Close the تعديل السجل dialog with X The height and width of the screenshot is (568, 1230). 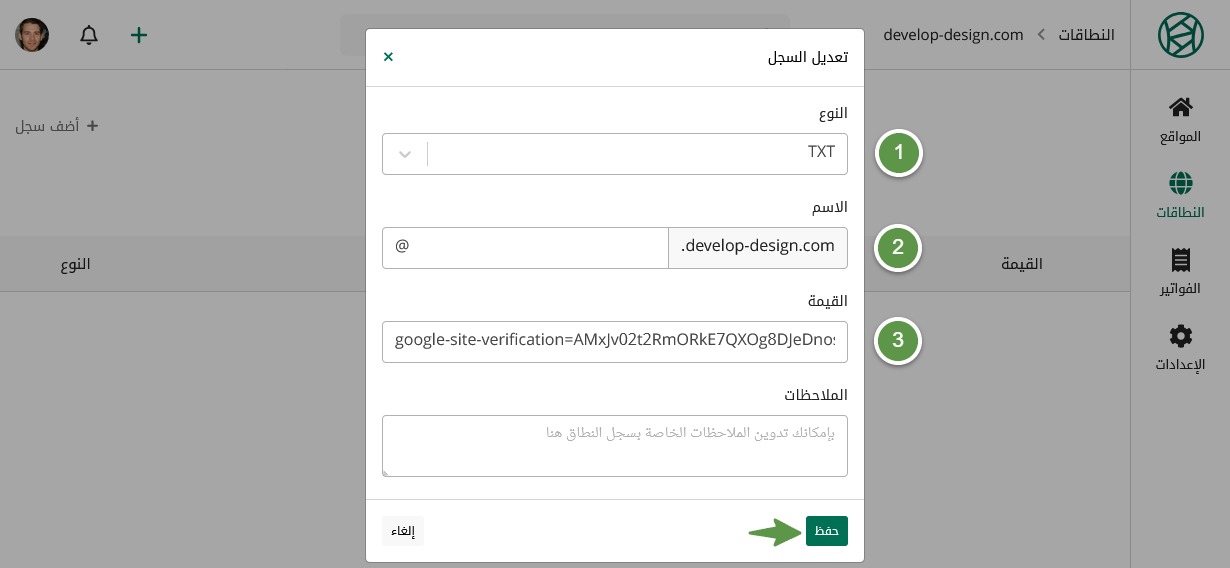coord(388,57)
